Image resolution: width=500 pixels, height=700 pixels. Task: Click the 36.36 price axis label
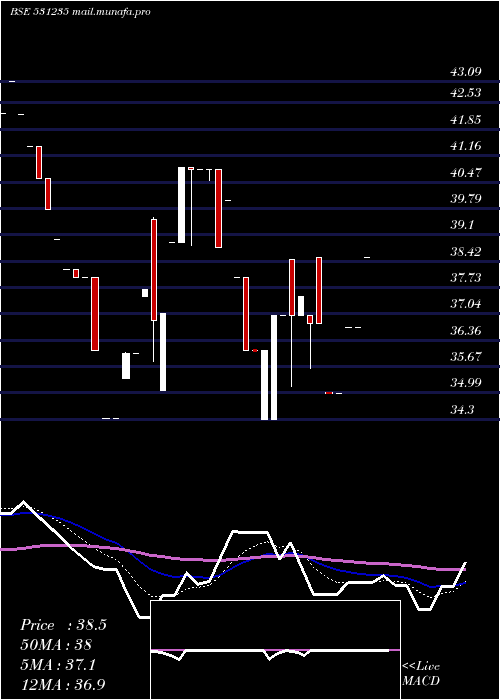point(466,331)
